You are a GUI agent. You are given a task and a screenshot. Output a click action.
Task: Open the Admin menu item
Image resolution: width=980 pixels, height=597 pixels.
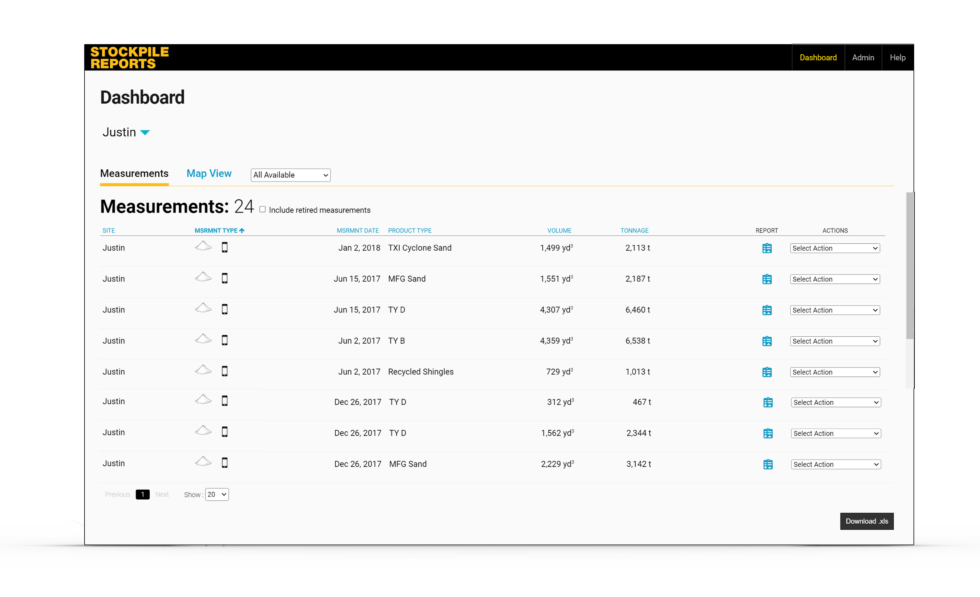pos(862,58)
